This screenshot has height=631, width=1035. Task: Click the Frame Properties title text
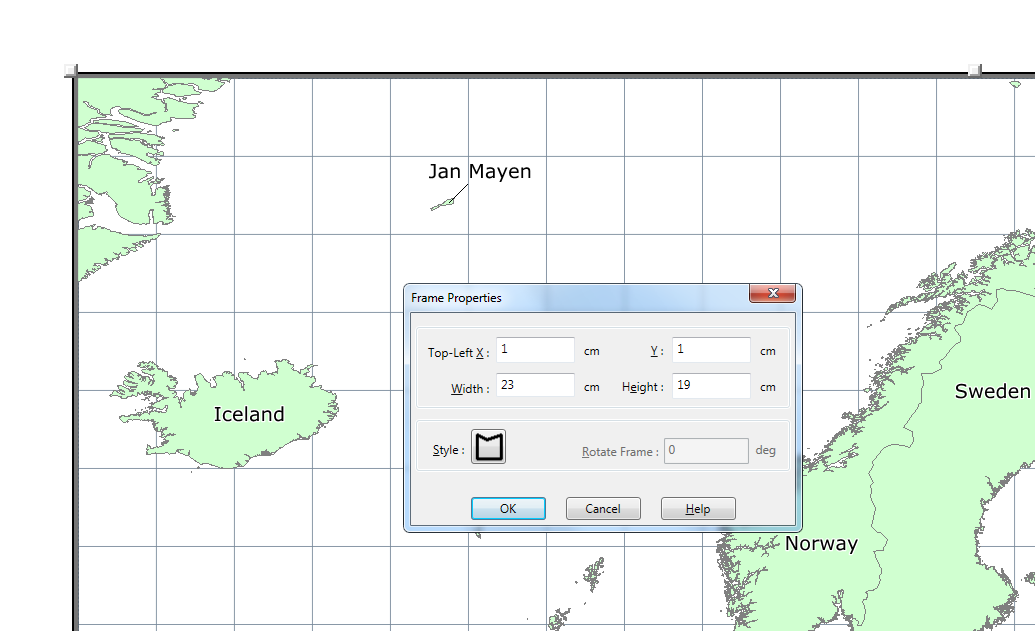click(x=456, y=298)
